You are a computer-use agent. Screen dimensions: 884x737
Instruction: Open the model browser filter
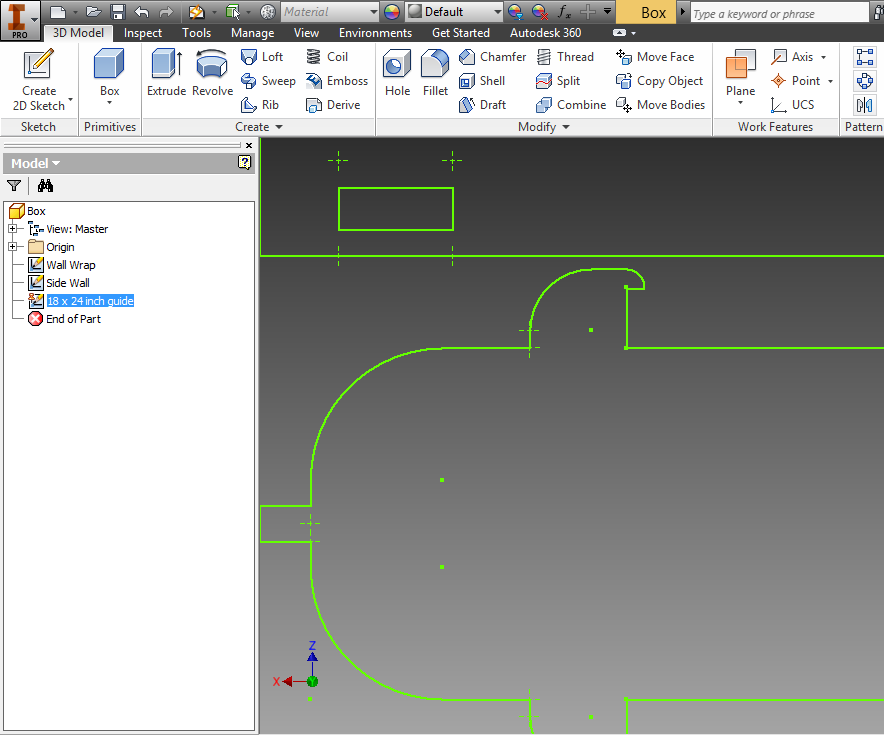click(x=14, y=186)
